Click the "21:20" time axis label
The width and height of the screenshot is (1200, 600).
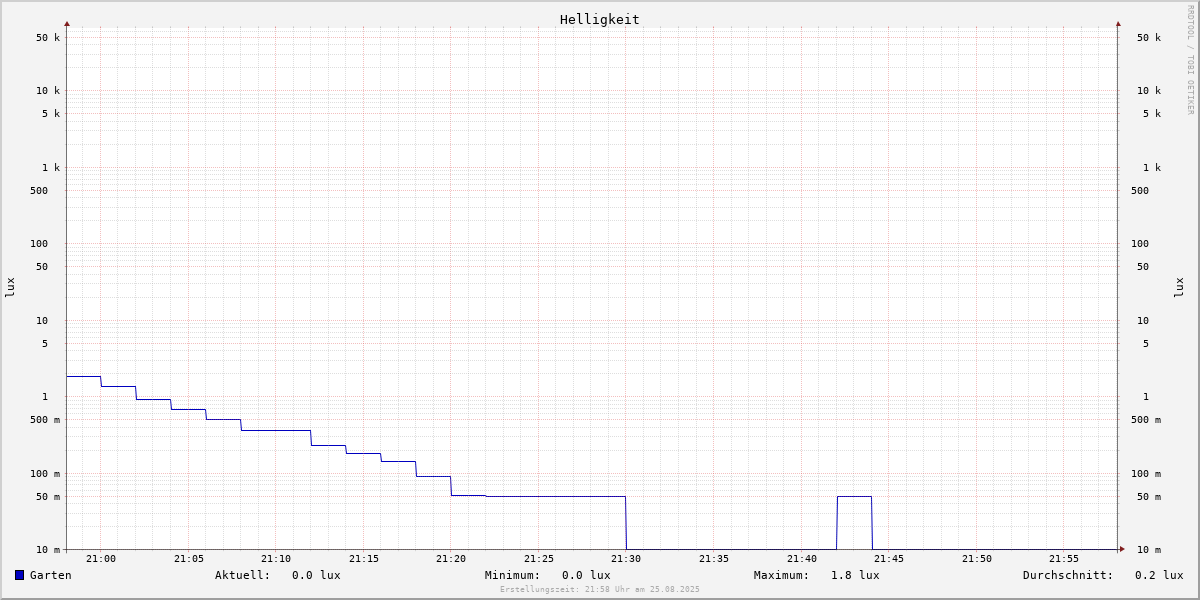pyautogui.click(x=451, y=559)
